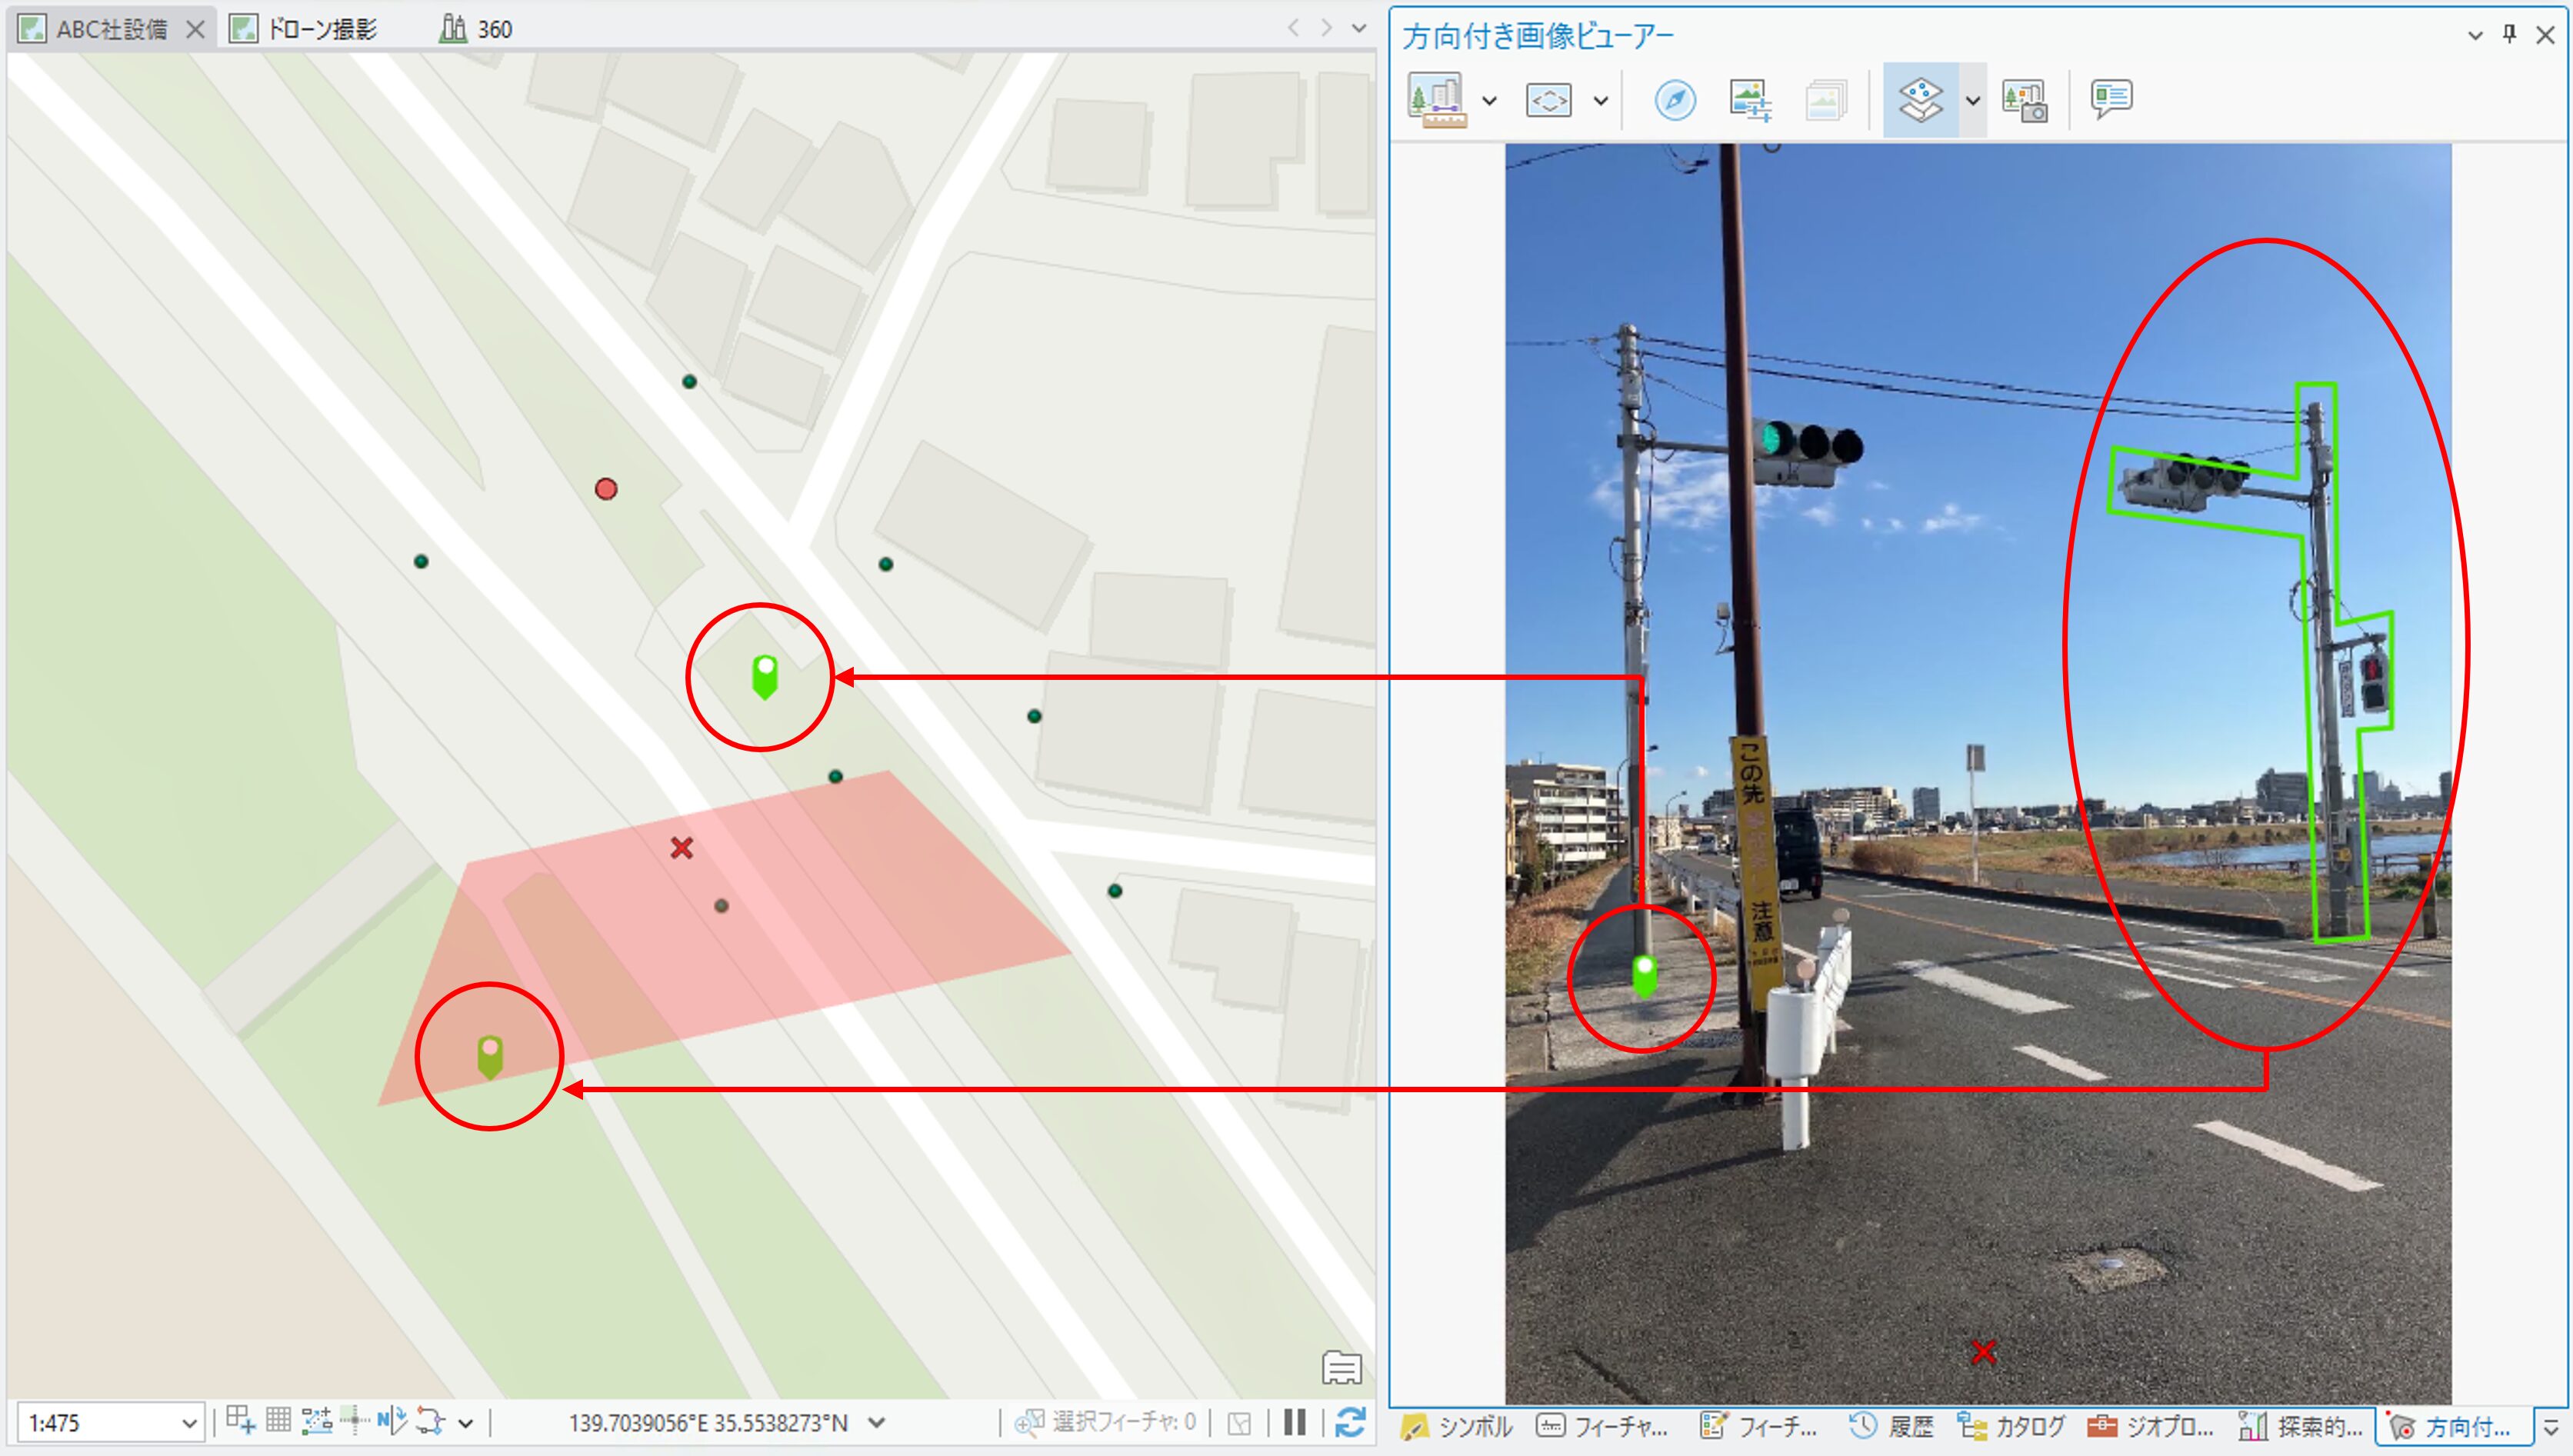Click the upper green pin marker on map
Viewport: 2573px width, 1456px height.
click(x=764, y=675)
